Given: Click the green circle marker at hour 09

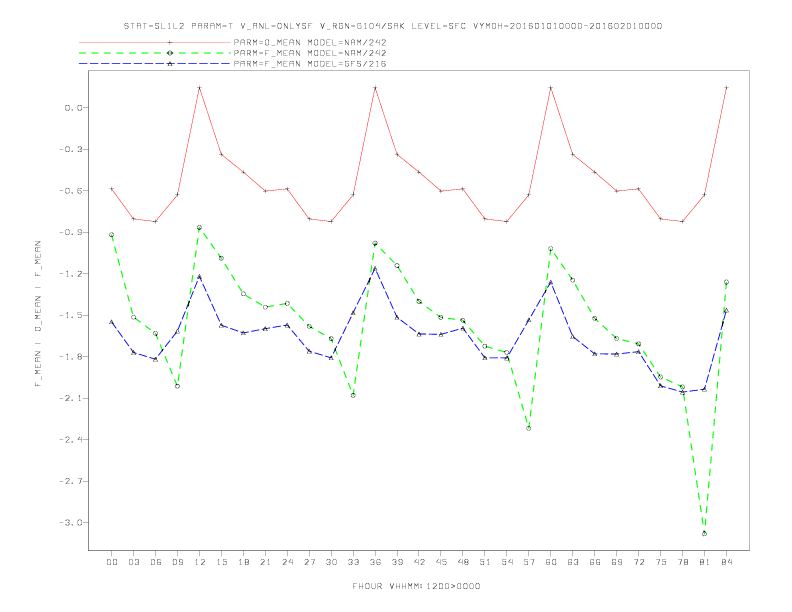Looking at the screenshot, I should pos(177,386).
